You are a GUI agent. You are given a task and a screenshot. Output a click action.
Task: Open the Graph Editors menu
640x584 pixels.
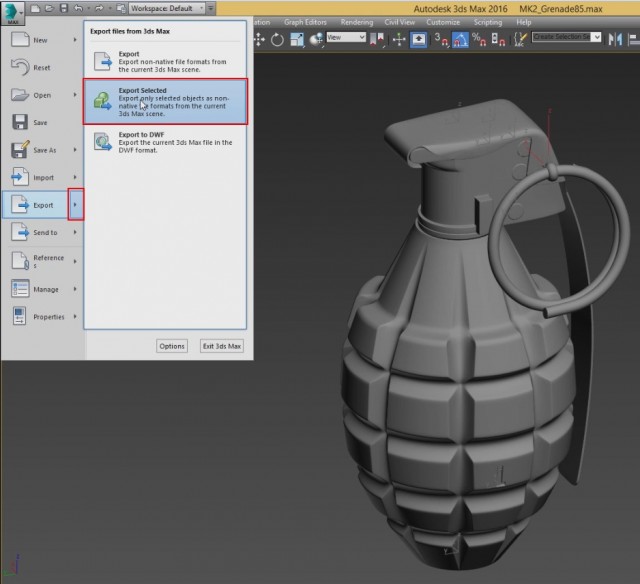307,22
